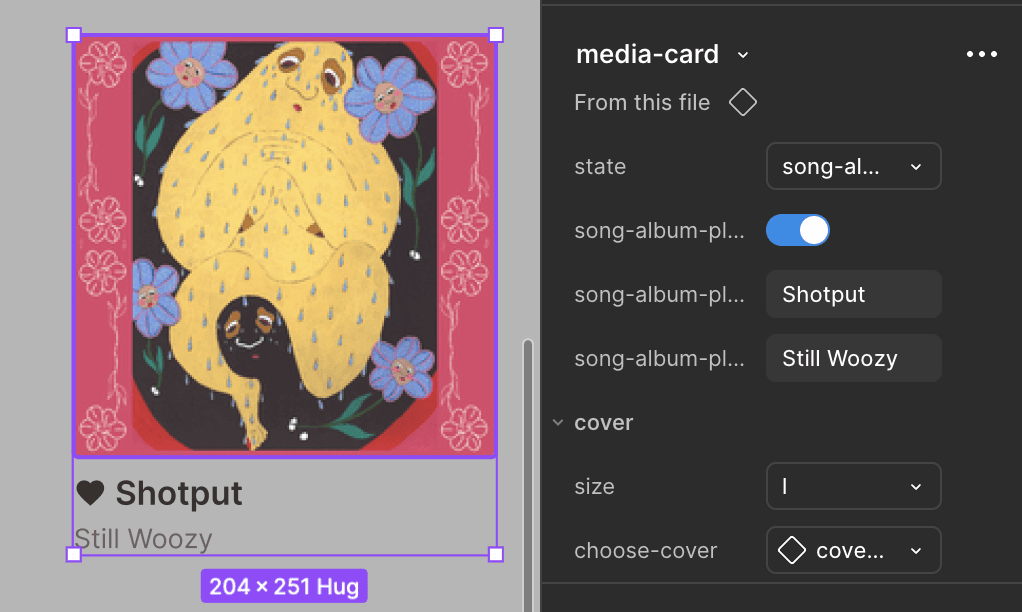
Task: Open the choose-cover instance dropdown
Action: (x=853, y=550)
